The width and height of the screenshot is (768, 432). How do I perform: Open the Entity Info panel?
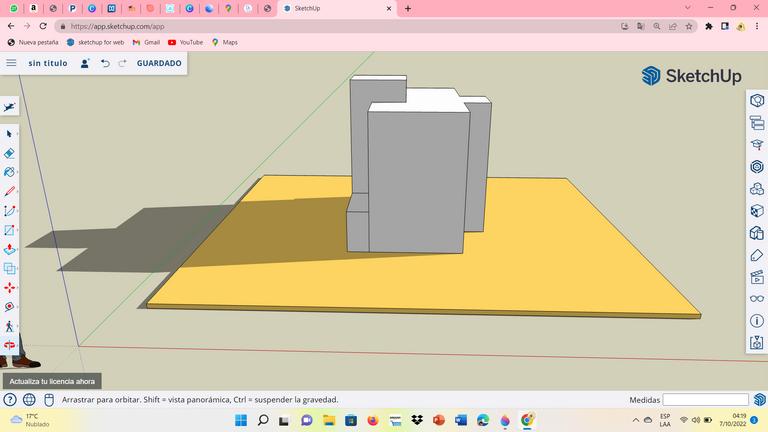click(x=757, y=100)
